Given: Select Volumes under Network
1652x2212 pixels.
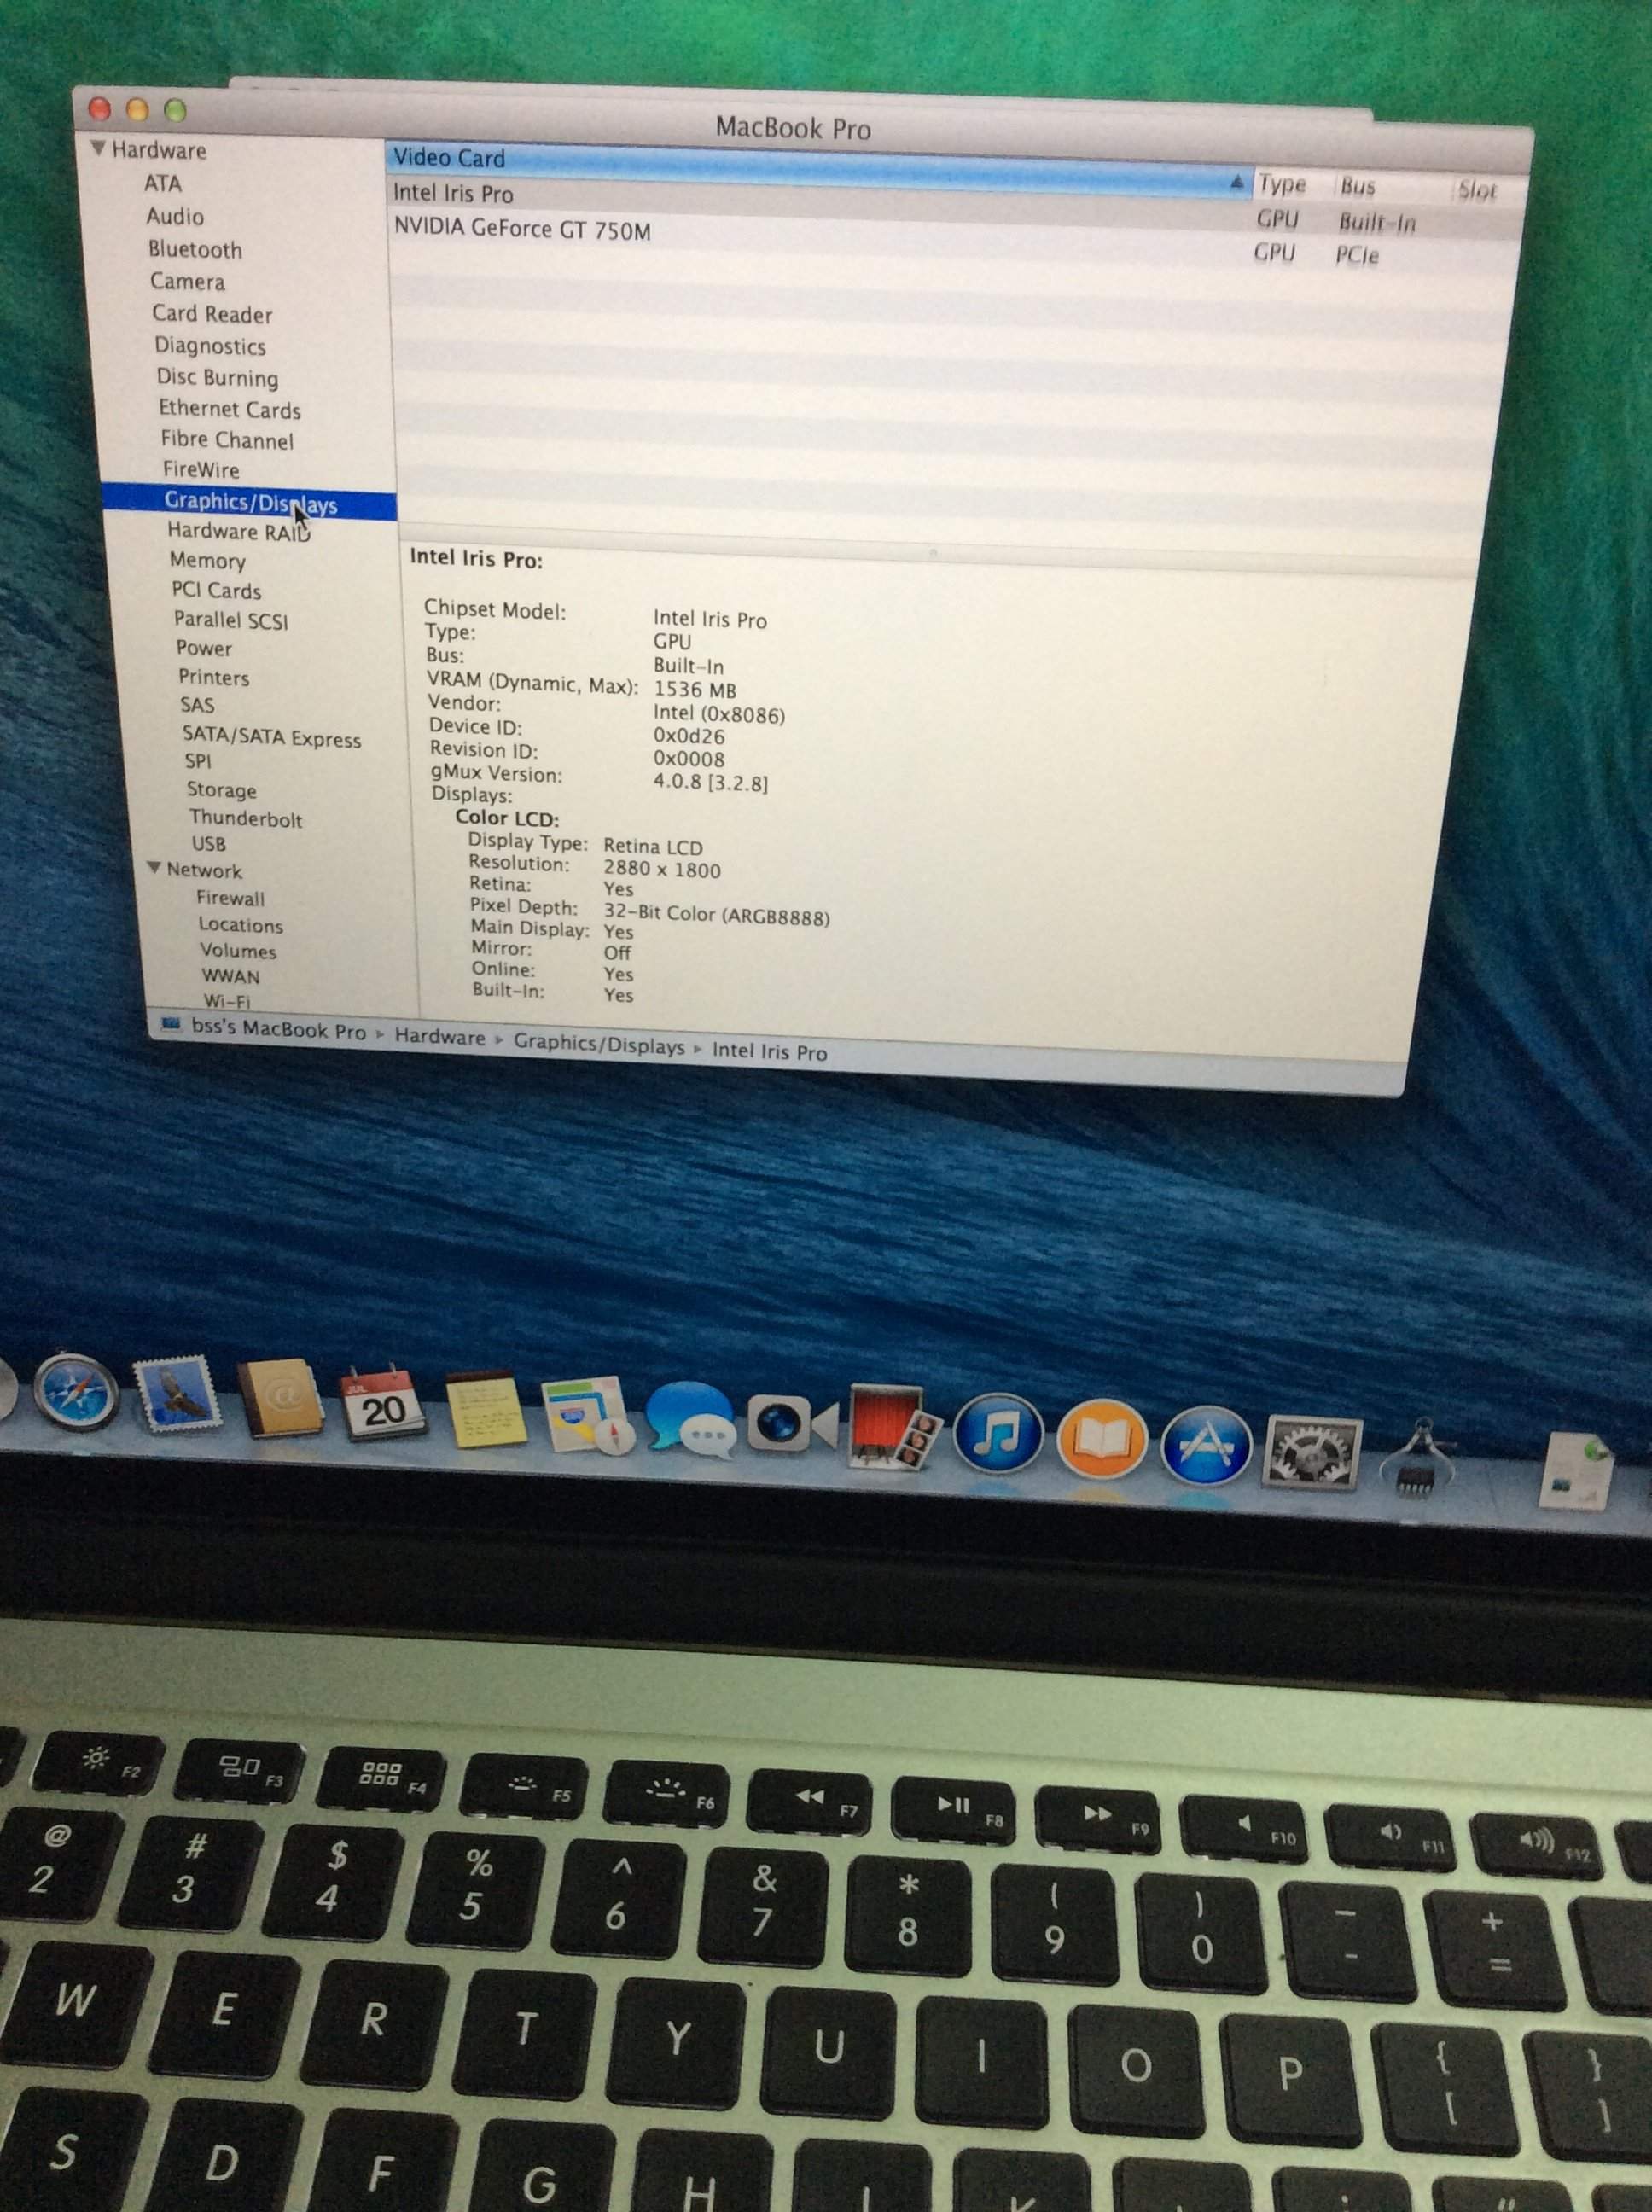Looking at the screenshot, I should (238, 951).
